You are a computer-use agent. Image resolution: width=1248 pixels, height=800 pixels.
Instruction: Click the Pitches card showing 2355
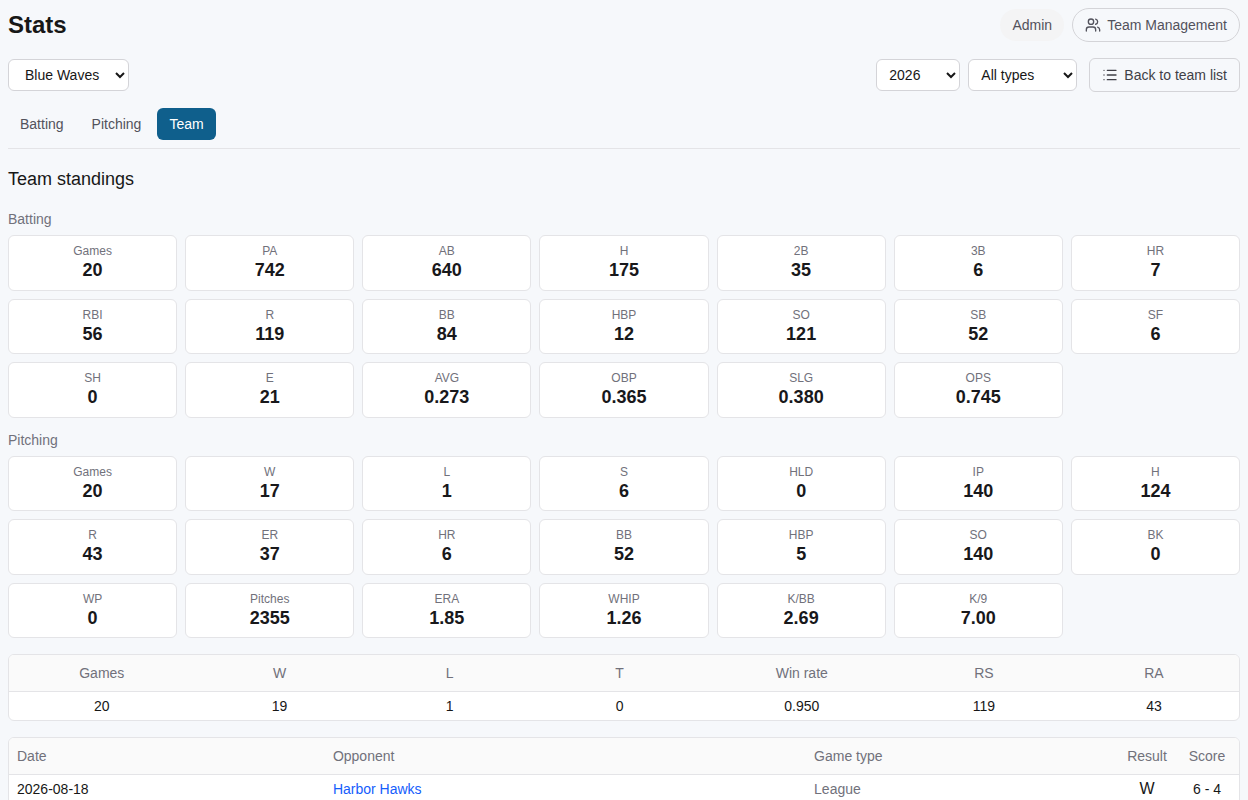pyautogui.click(x=270, y=610)
